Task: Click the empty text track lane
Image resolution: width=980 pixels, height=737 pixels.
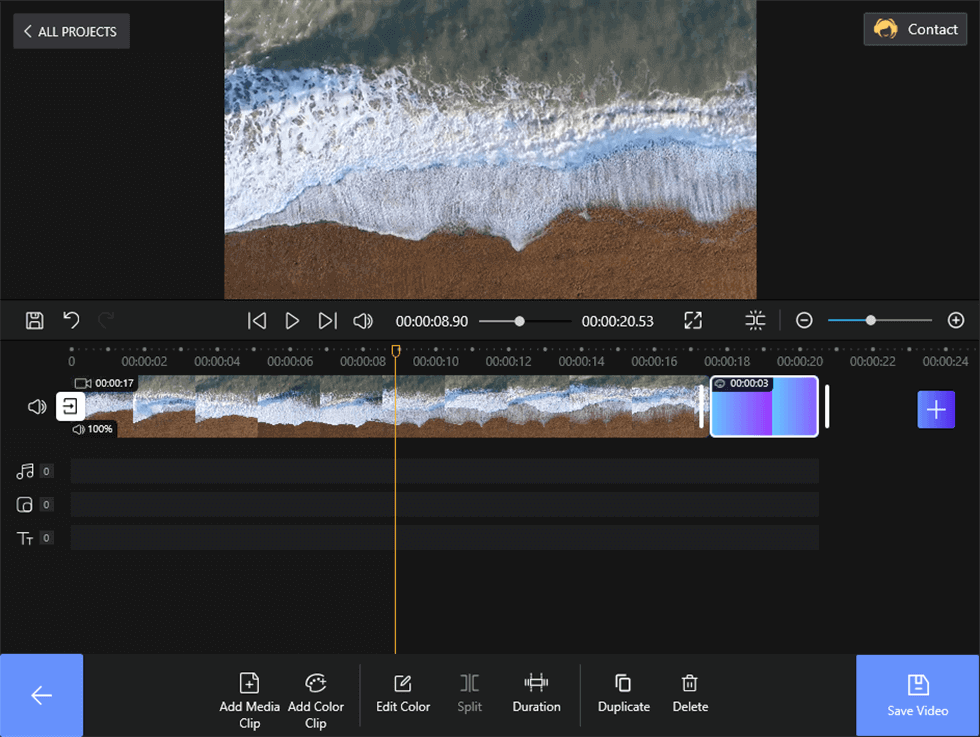Action: pos(444,538)
